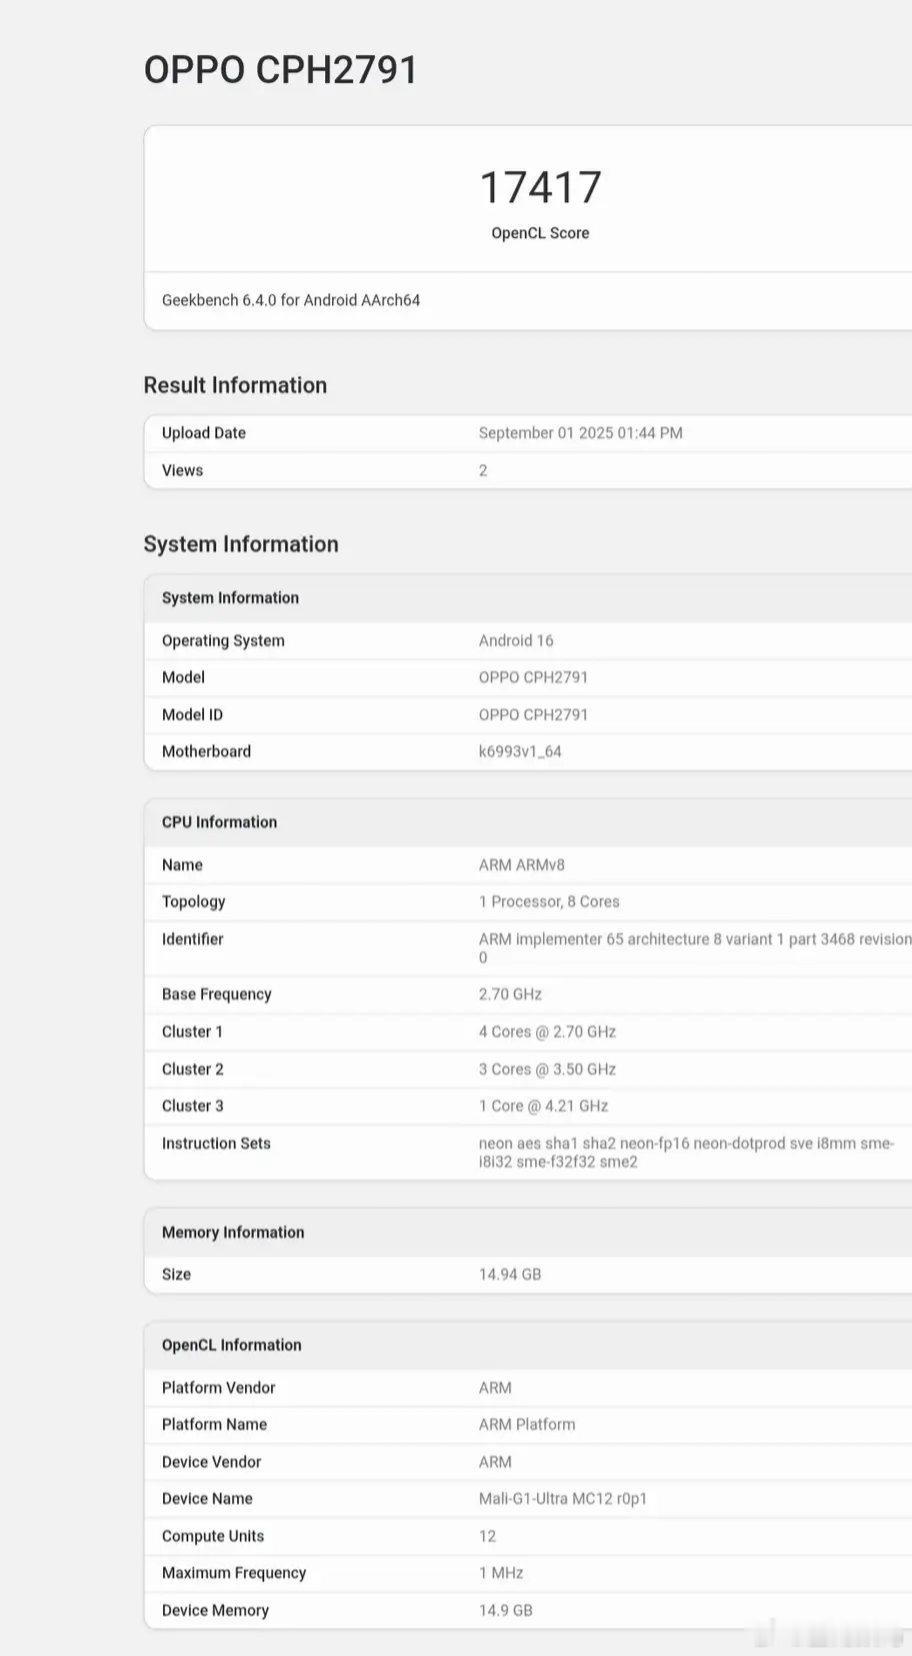Click the Model label in System Information
Image resolution: width=912 pixels, height=1656 pixels.
(x=183, y=678)
